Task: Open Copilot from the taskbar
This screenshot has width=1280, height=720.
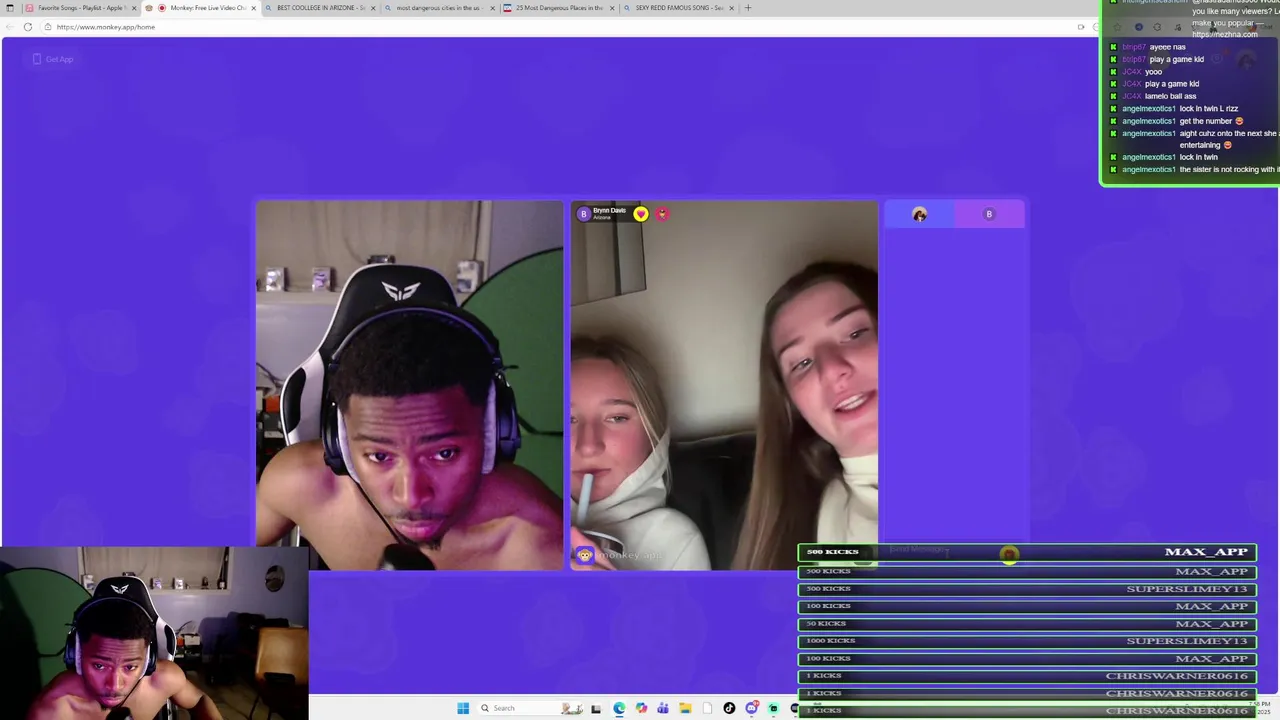Action: 641,708
